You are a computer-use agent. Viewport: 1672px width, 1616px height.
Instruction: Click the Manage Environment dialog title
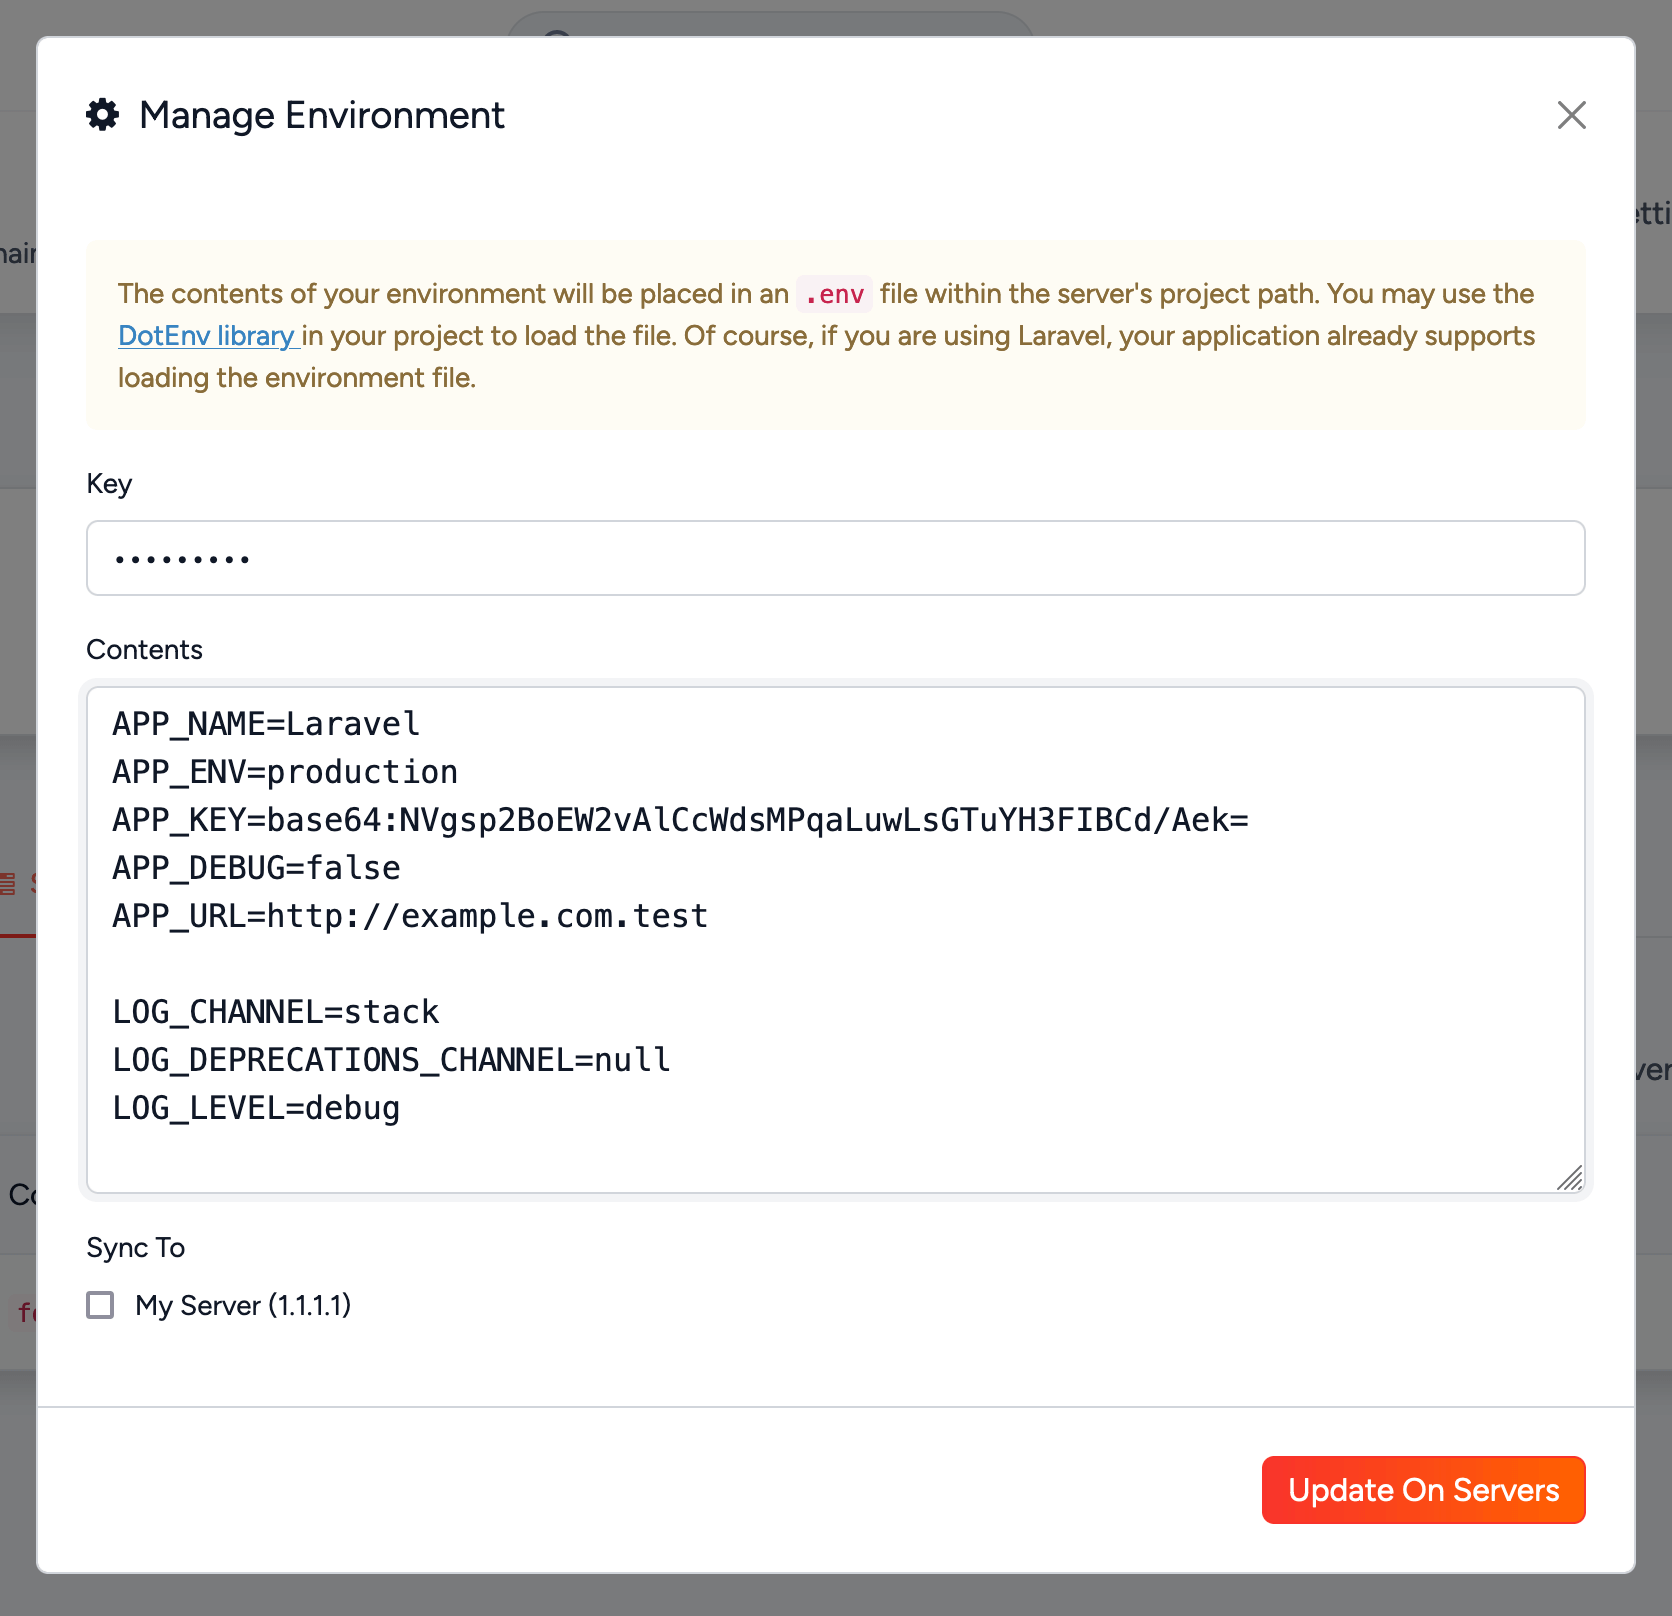[x=321, y=115]
